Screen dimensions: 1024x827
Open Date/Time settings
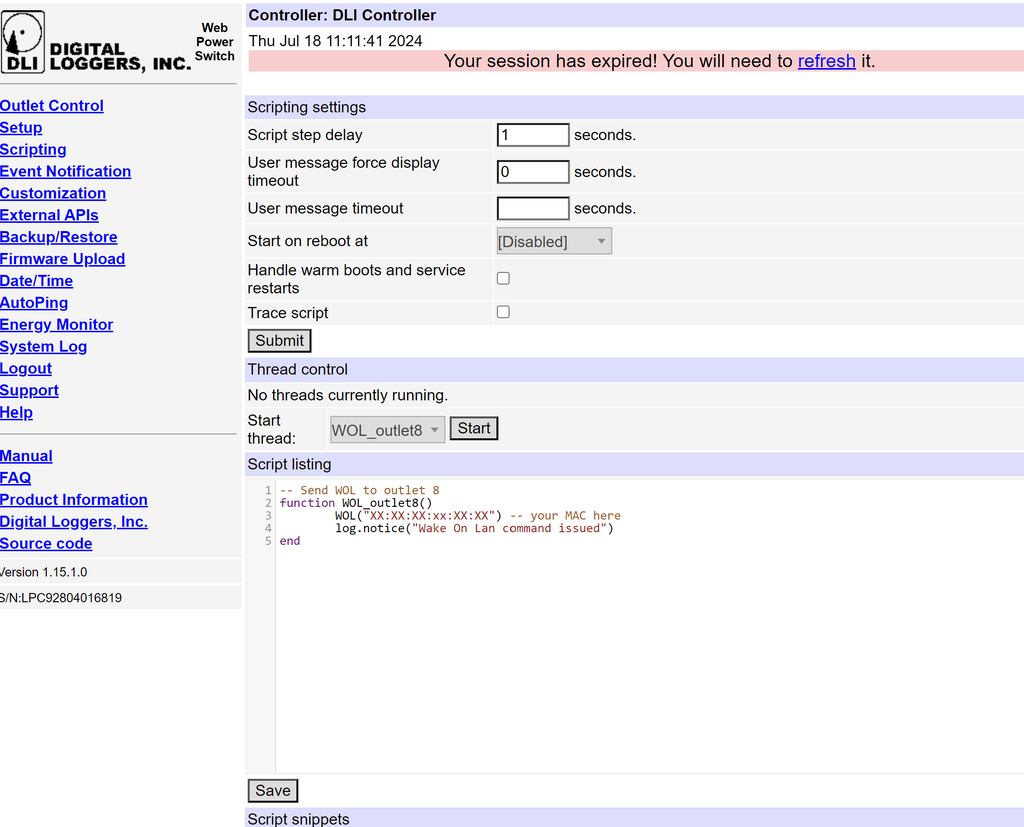click(x=37, y=281)
